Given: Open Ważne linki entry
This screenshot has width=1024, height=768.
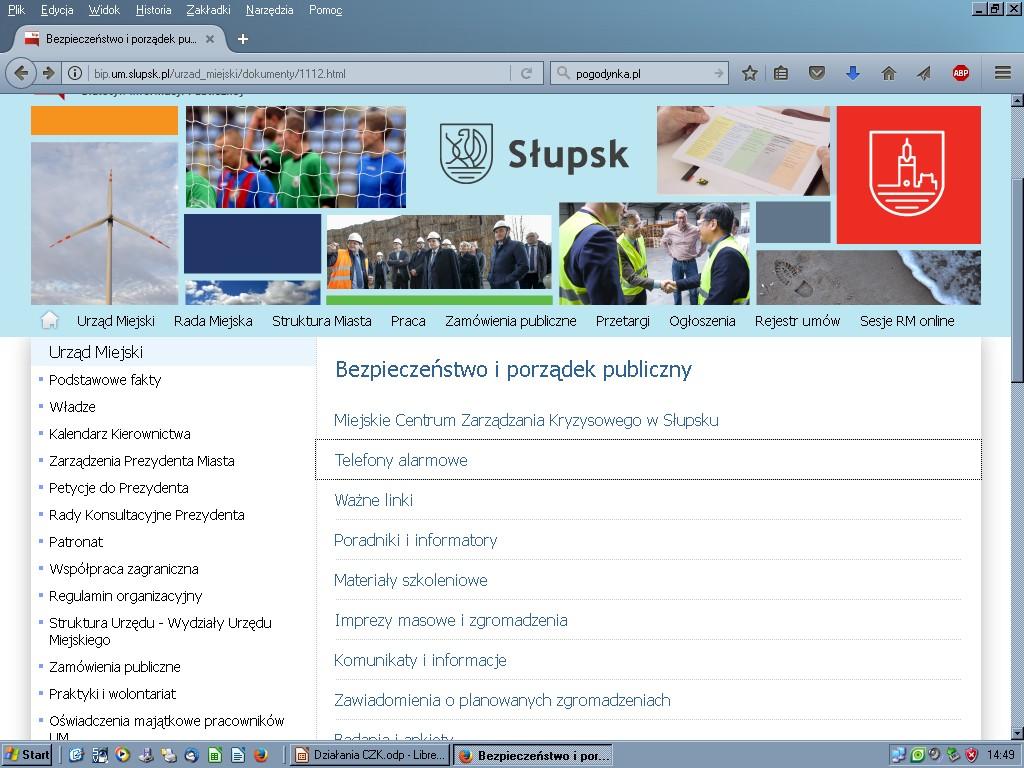Looking at the screenshot, I should point(374,500).
